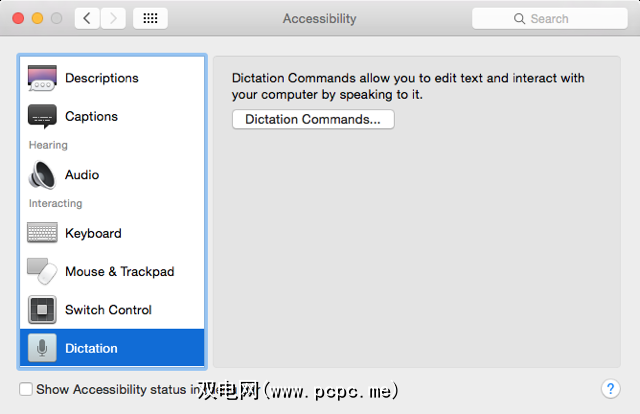Select the Captions label in the list
The width and height of the screenshot is (640, 414).
pos(91,117)
